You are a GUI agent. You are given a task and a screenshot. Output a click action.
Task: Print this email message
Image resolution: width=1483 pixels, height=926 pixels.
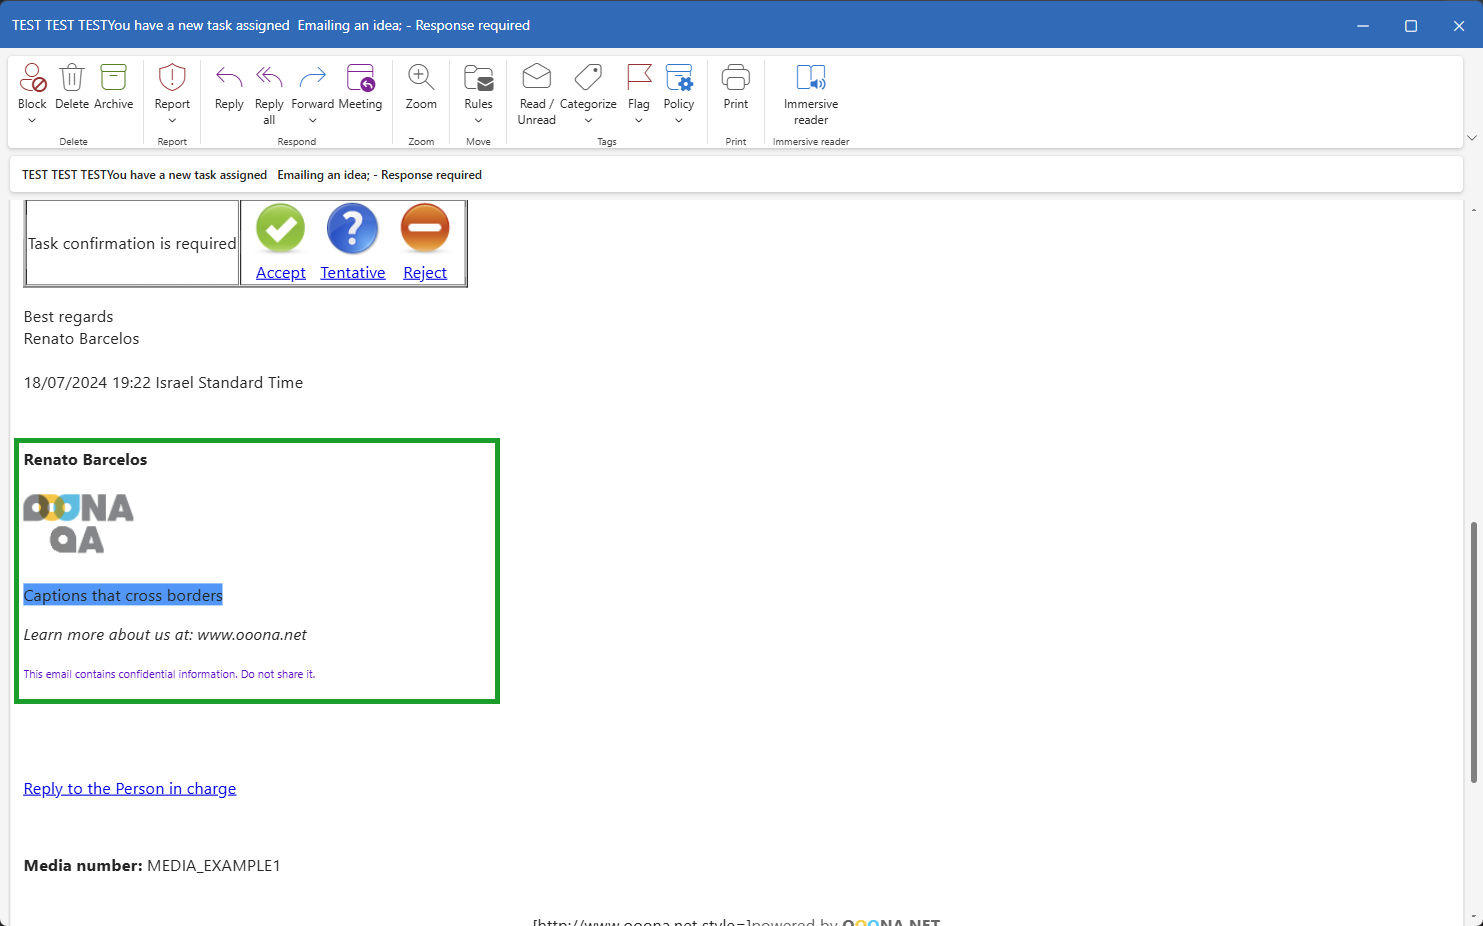(736, 78)
